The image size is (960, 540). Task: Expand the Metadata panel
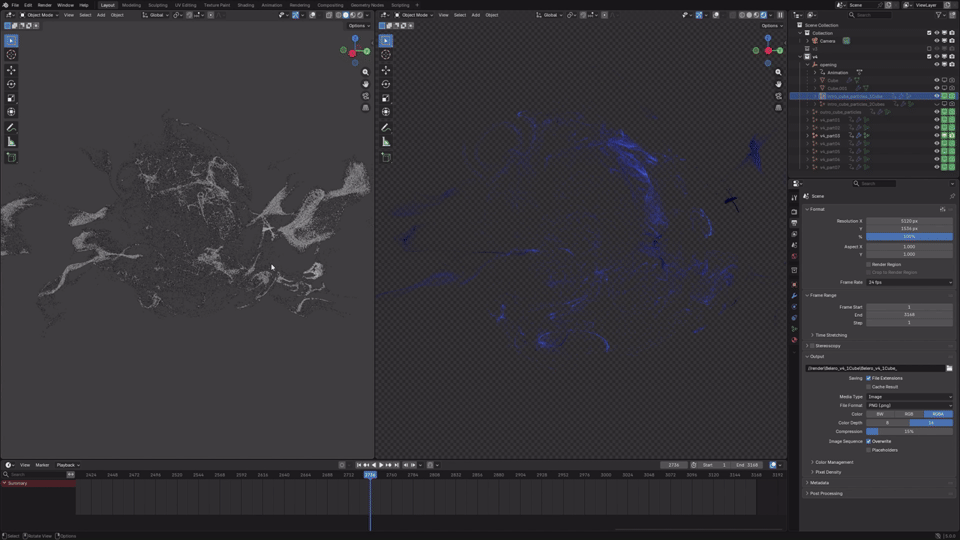817,483
